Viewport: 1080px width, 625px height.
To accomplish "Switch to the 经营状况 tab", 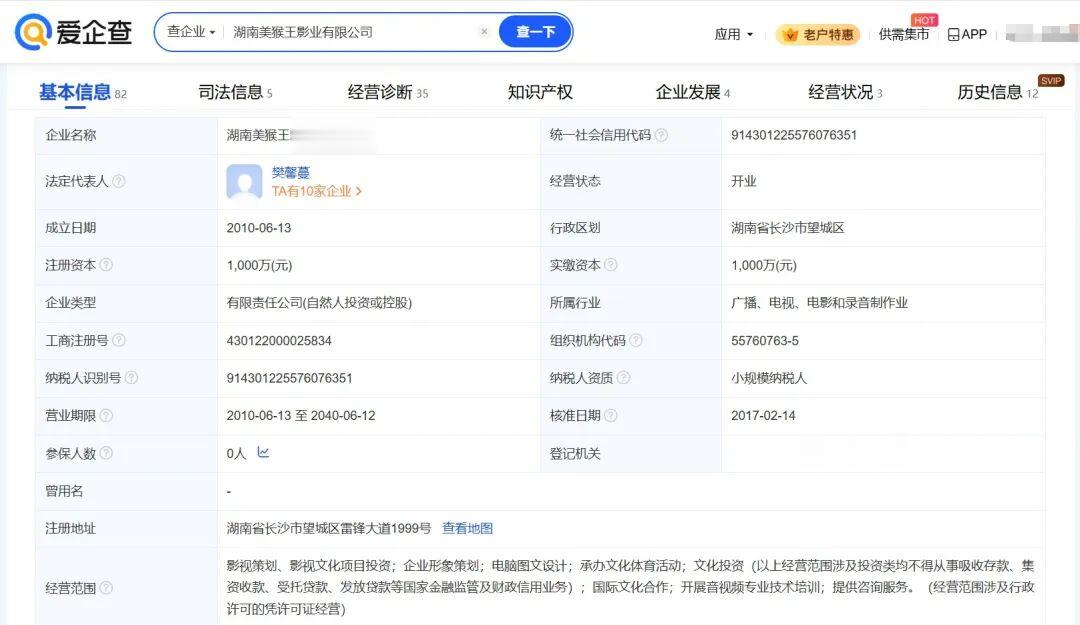I will click(845, 92).
